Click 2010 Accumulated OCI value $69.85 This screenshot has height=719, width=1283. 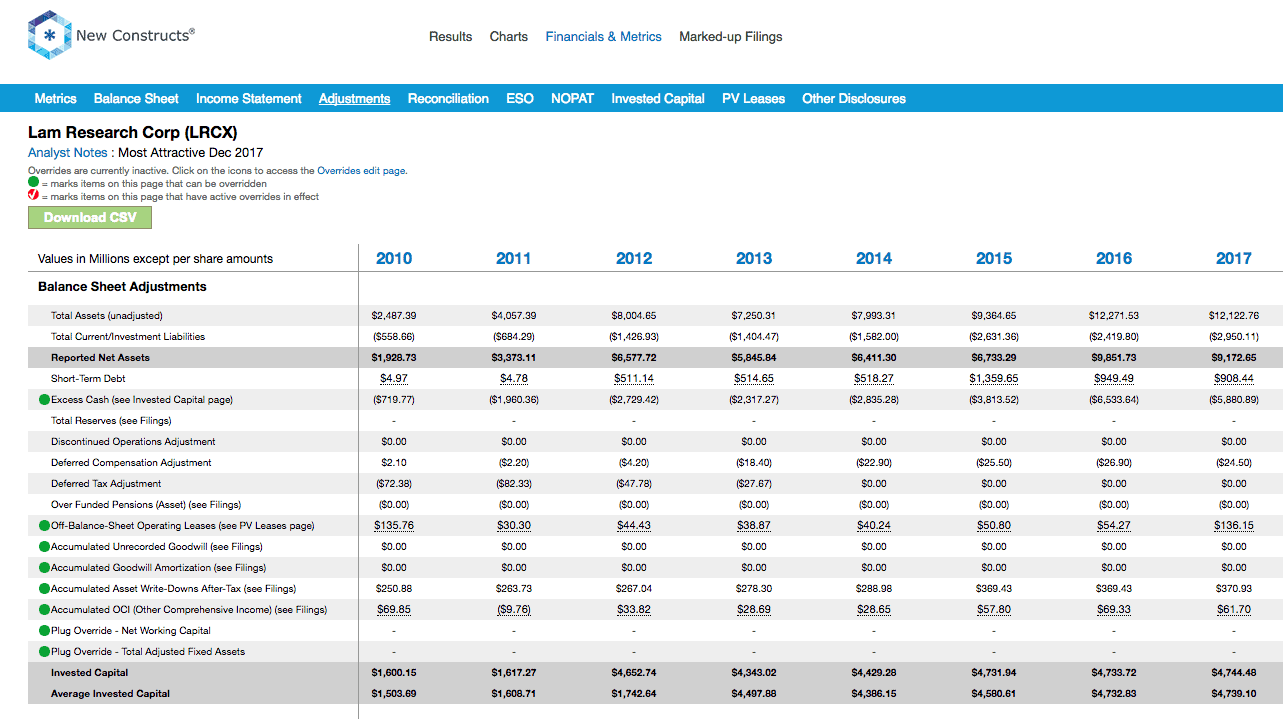pyautogui.click(x=394, y=610)
